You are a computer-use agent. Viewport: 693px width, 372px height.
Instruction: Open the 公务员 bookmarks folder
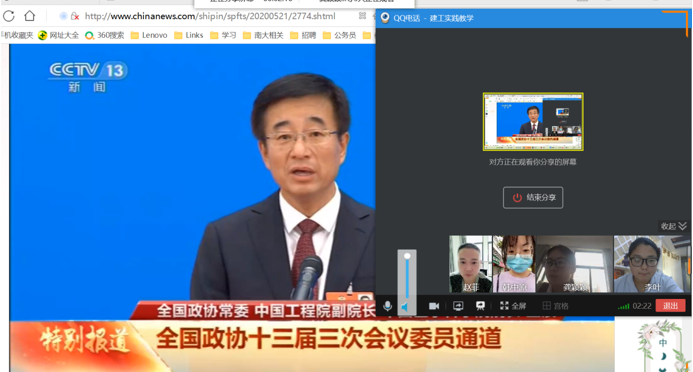[x=339, y=35]
